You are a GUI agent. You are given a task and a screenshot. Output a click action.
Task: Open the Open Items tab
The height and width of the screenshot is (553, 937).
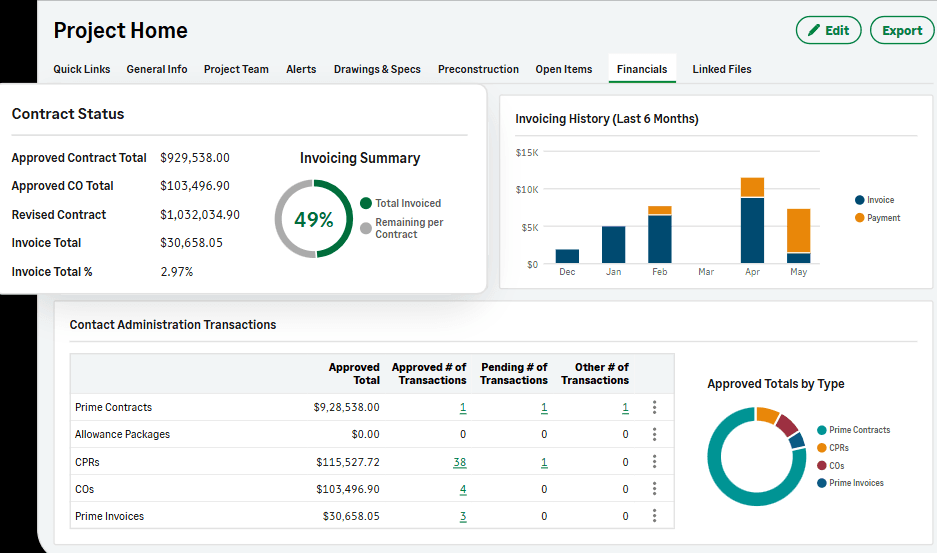(564, 69)
